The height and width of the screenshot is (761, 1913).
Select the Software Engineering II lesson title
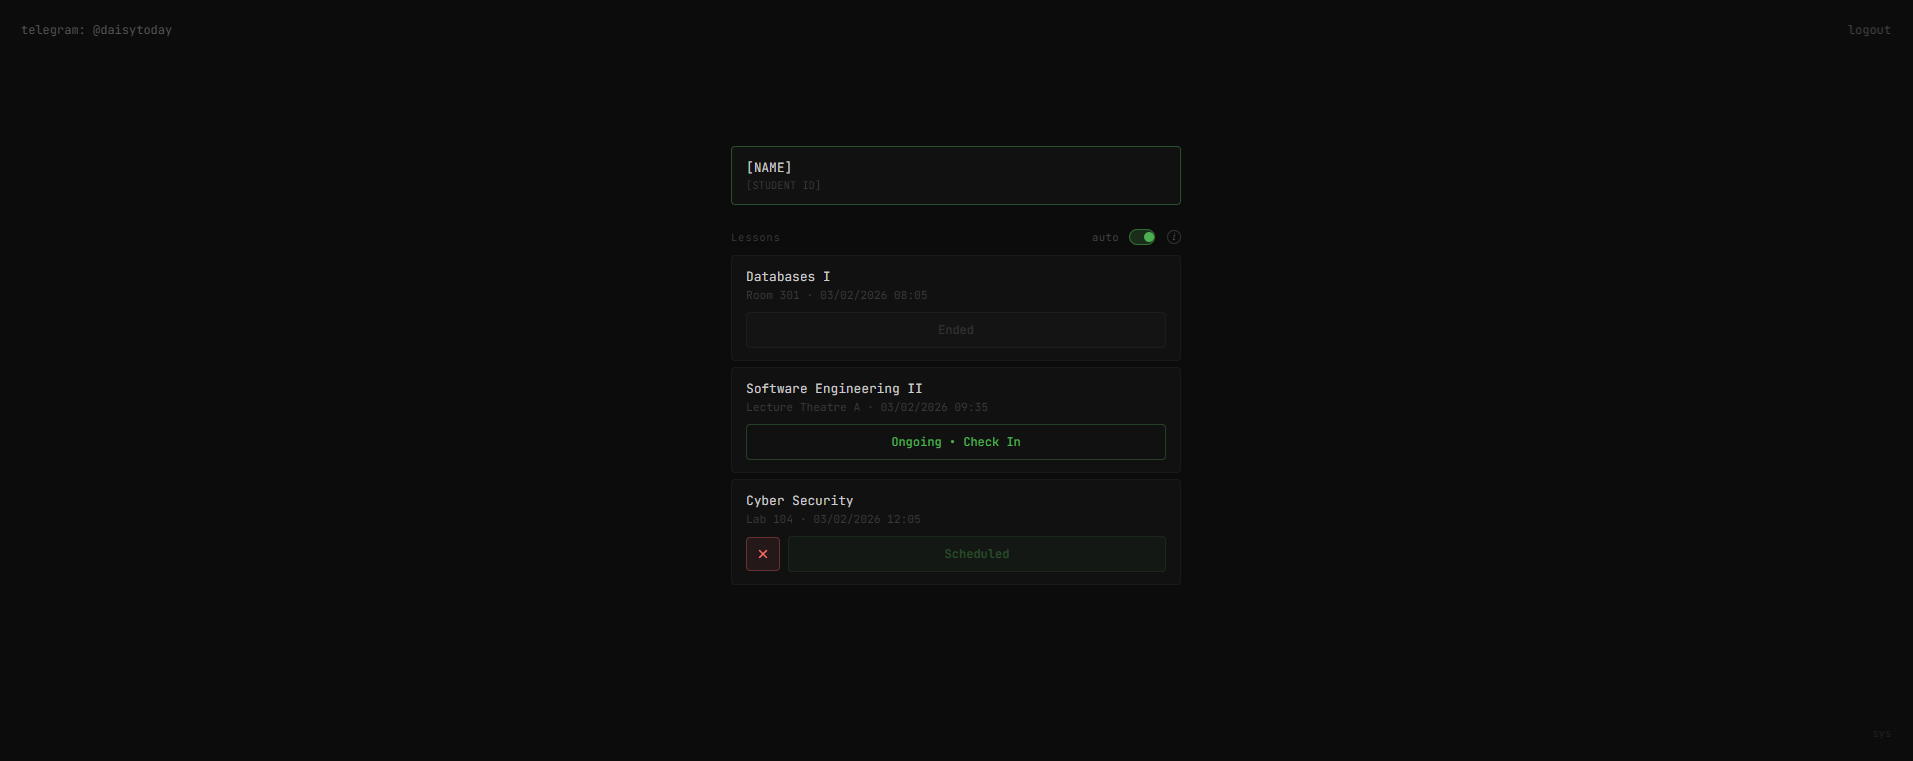[x=834, y=389]
